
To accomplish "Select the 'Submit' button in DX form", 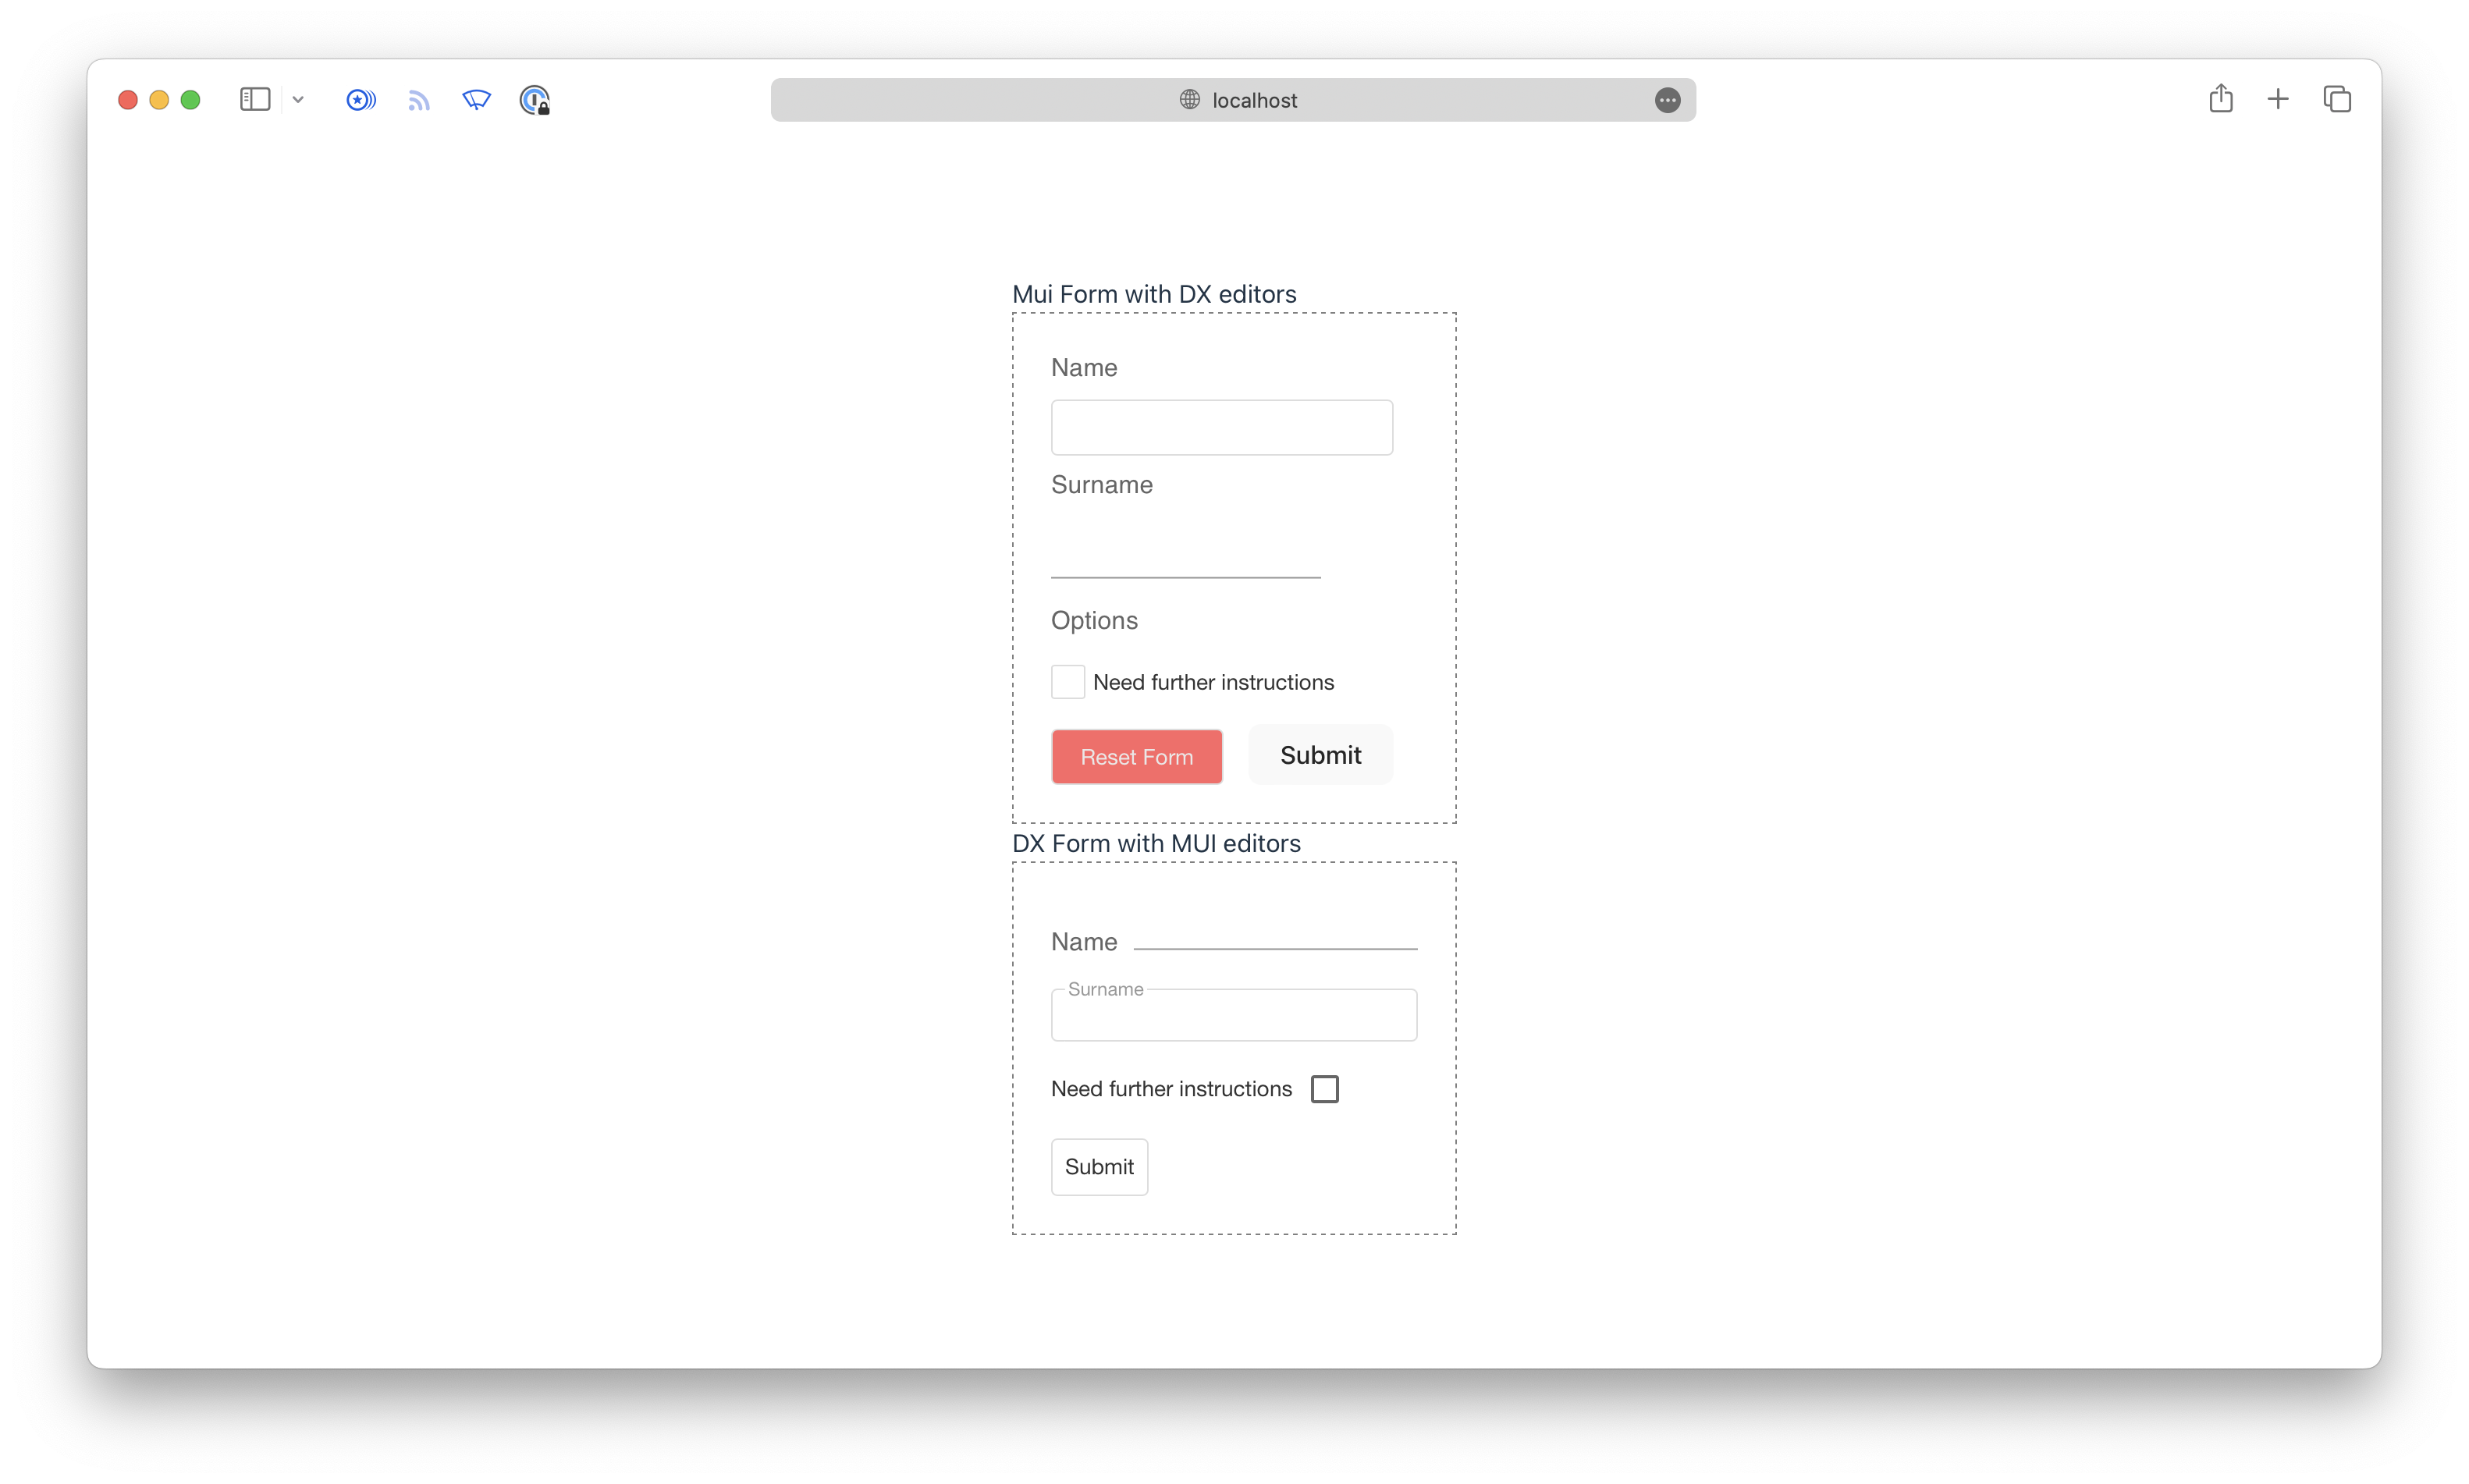I will (x=1099, y=1166).
